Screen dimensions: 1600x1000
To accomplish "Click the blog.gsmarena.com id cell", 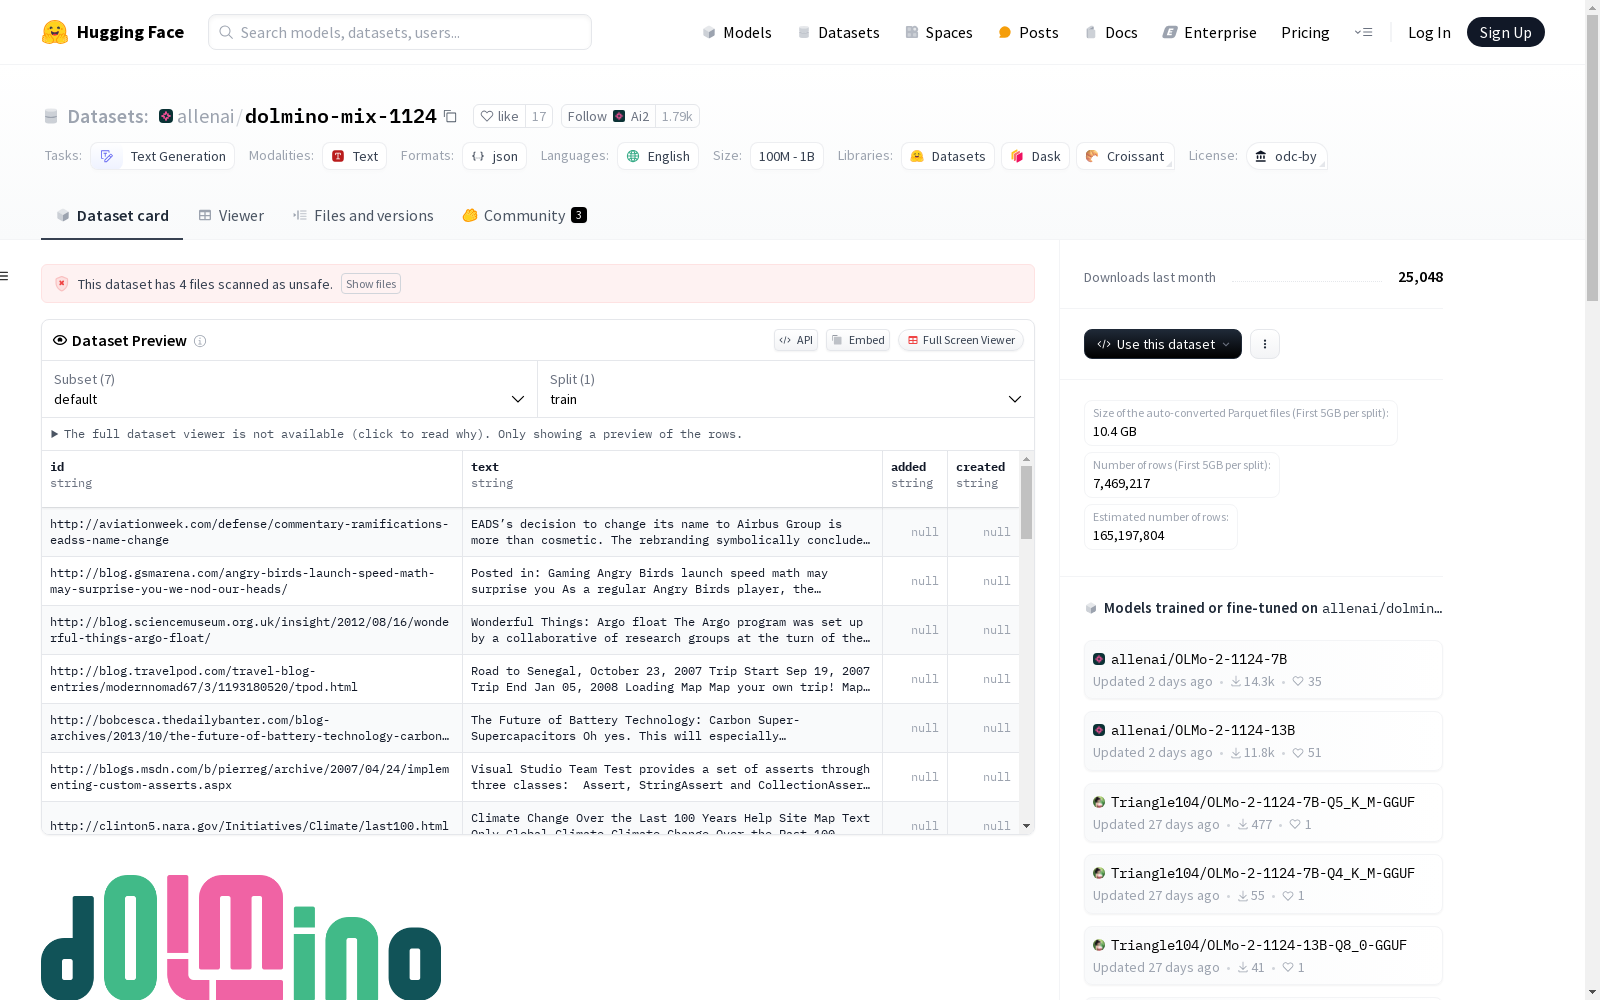I will tap(252, 581).
